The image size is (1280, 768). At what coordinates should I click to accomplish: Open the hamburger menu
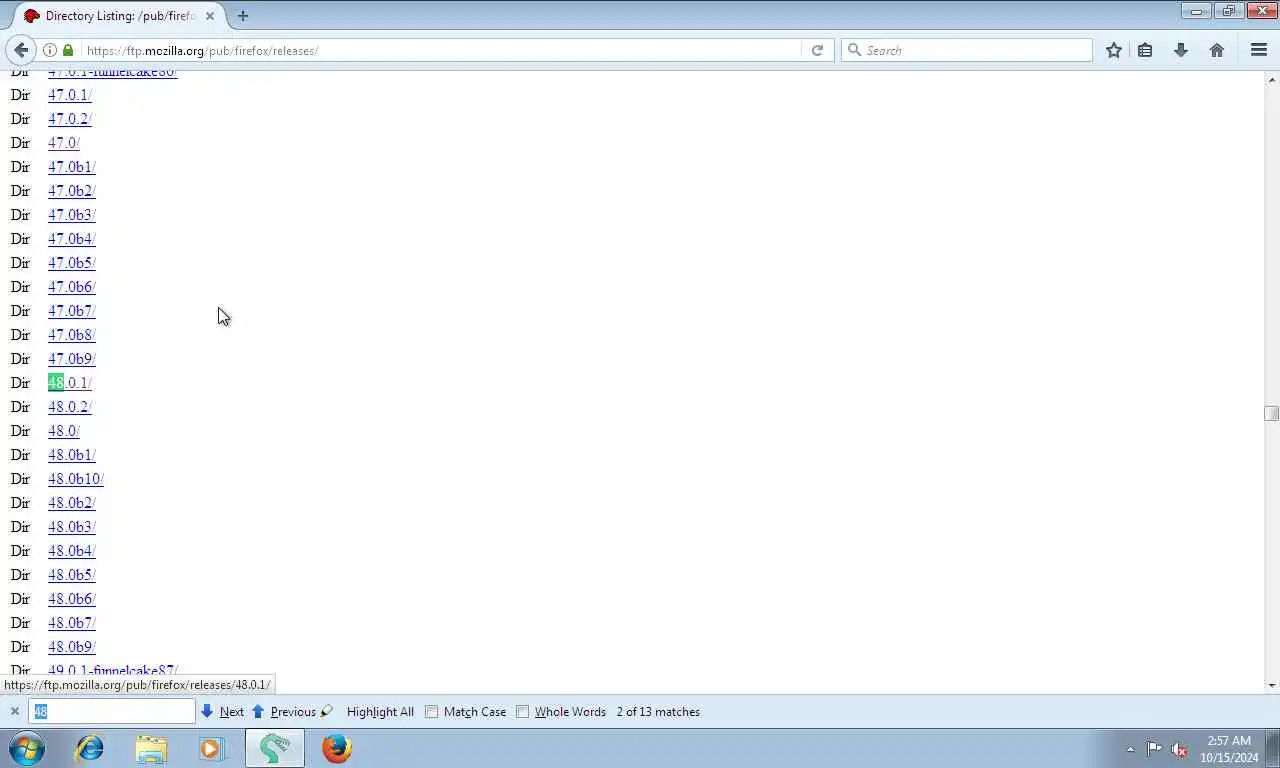click(x=1259, y=50)
